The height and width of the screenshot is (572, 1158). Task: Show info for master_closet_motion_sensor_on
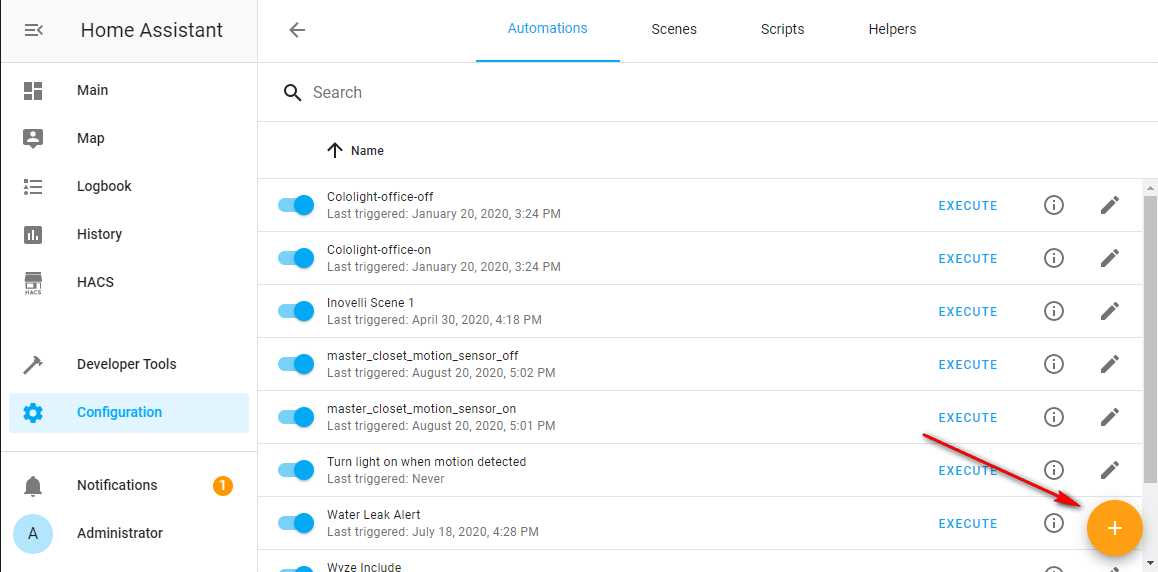tap(1054, 417)
